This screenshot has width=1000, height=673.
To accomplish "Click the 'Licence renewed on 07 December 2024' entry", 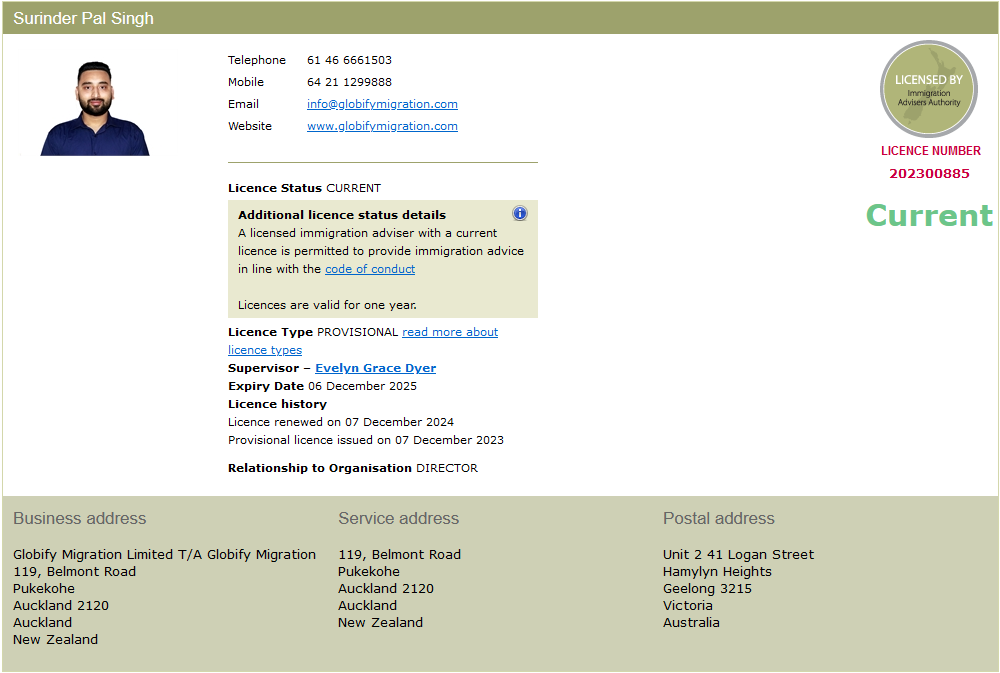I will pyautogui.click(x=341, y=422).
